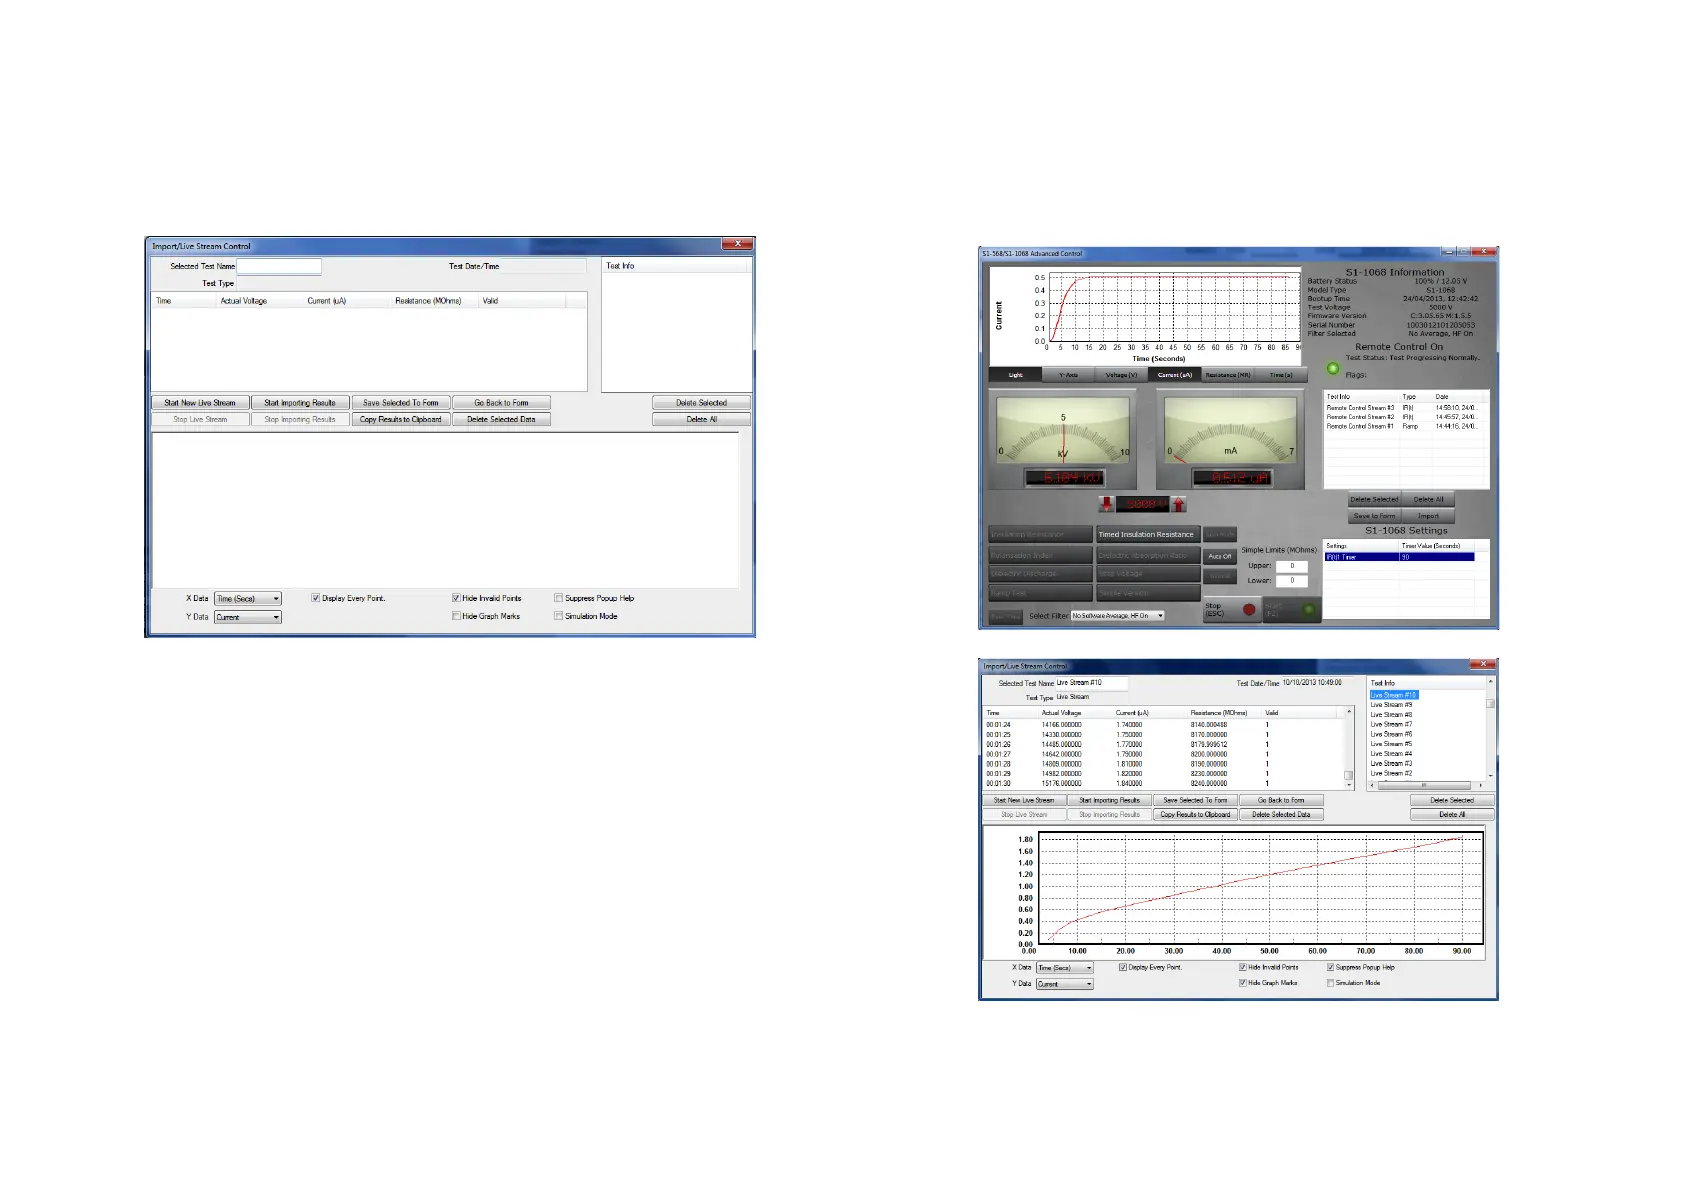Select Live Stream #5 in Test Info list
1684x1190 pixels.
pyautogui.click(x=1391, y=744)
